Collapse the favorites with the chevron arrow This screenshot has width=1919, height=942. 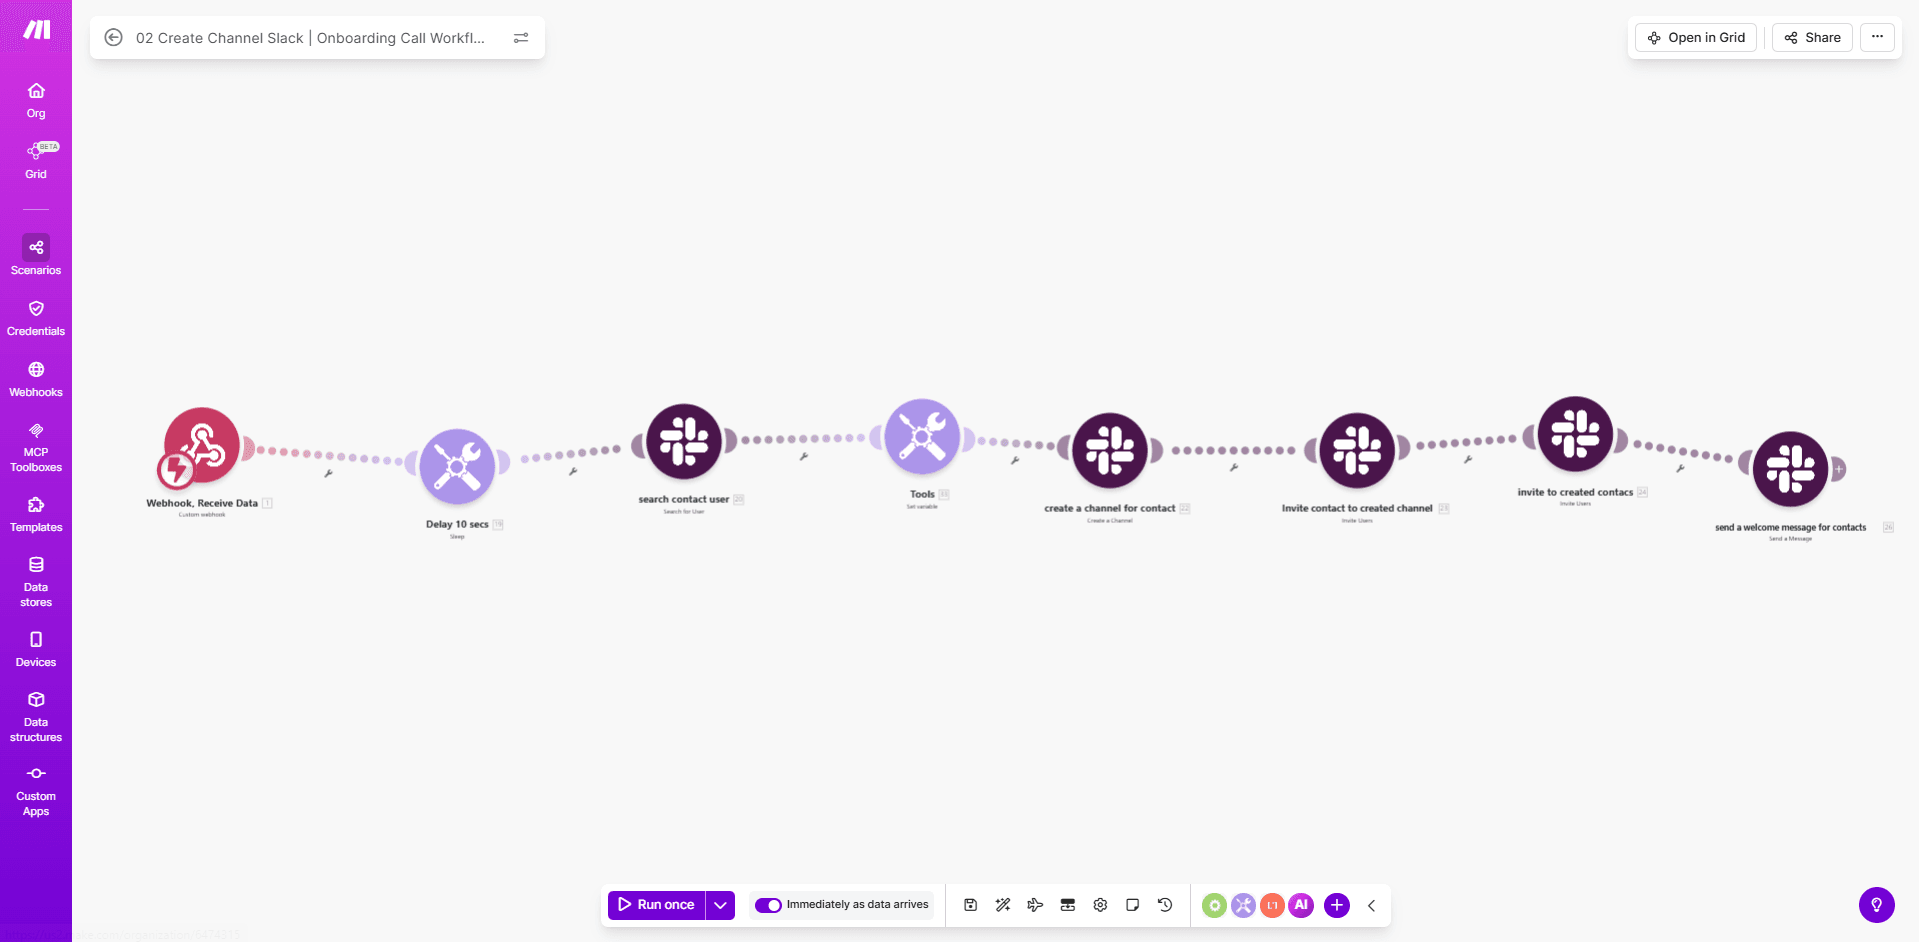(1372, 905)
